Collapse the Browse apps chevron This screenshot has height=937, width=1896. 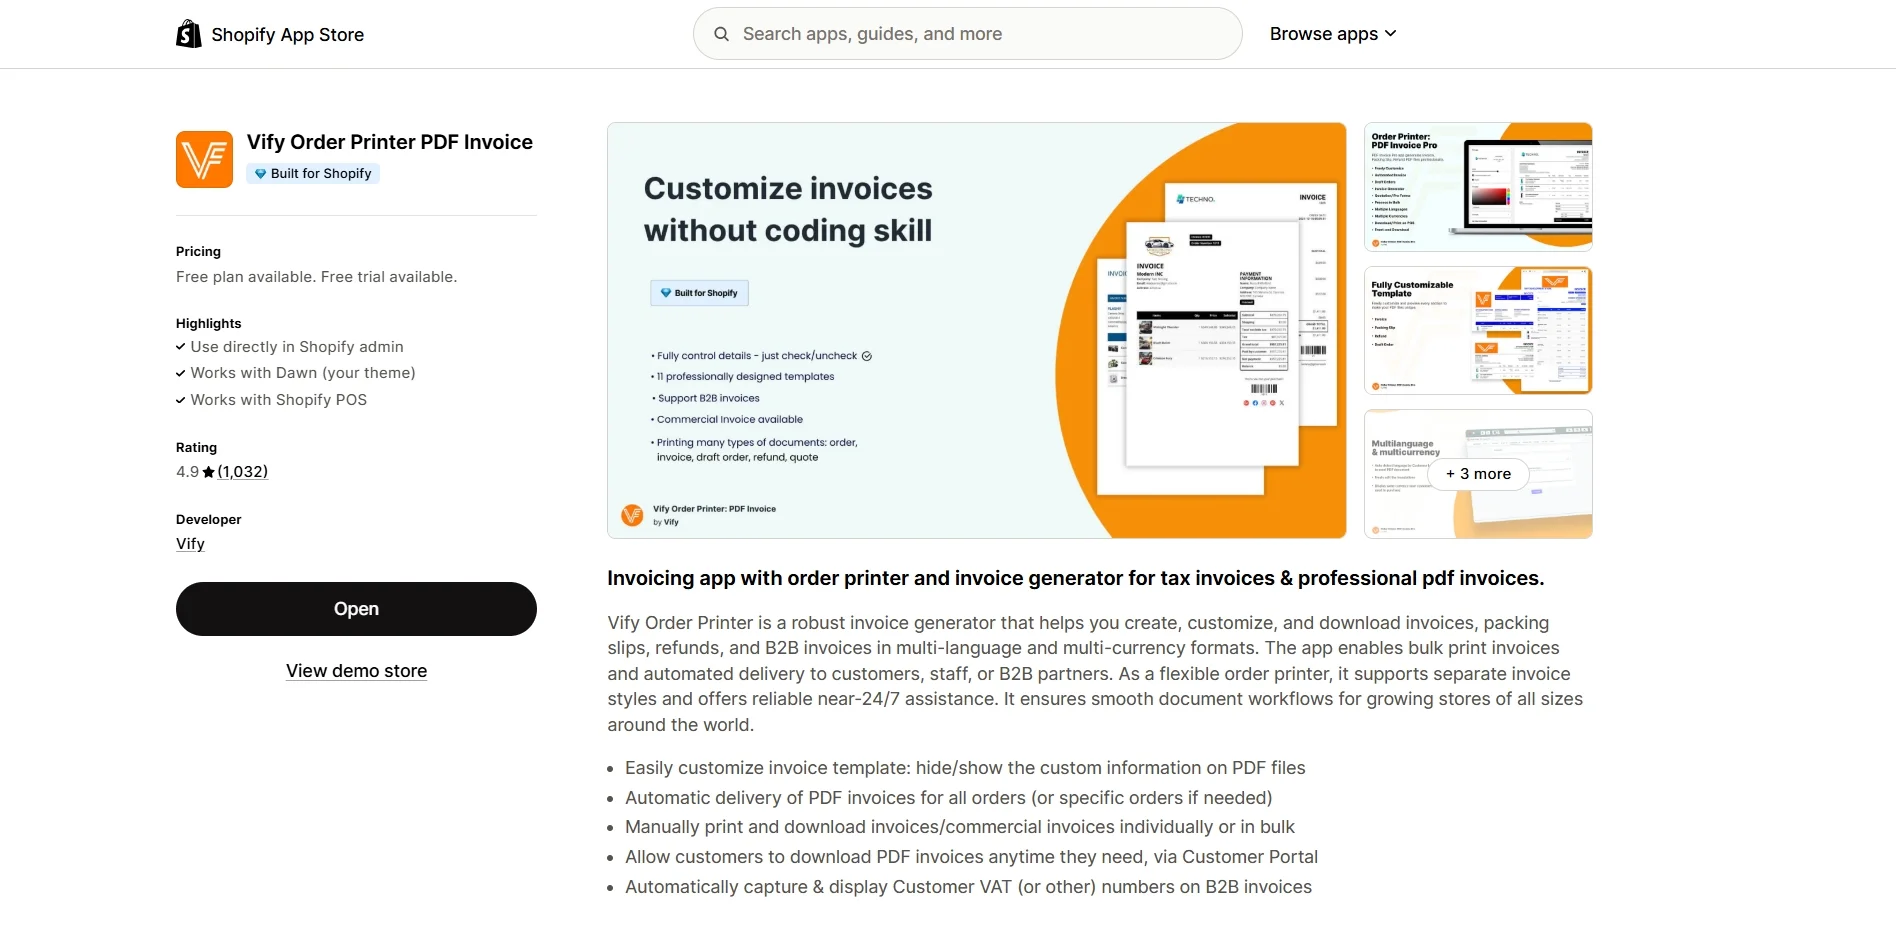(x=1391, y=34)
